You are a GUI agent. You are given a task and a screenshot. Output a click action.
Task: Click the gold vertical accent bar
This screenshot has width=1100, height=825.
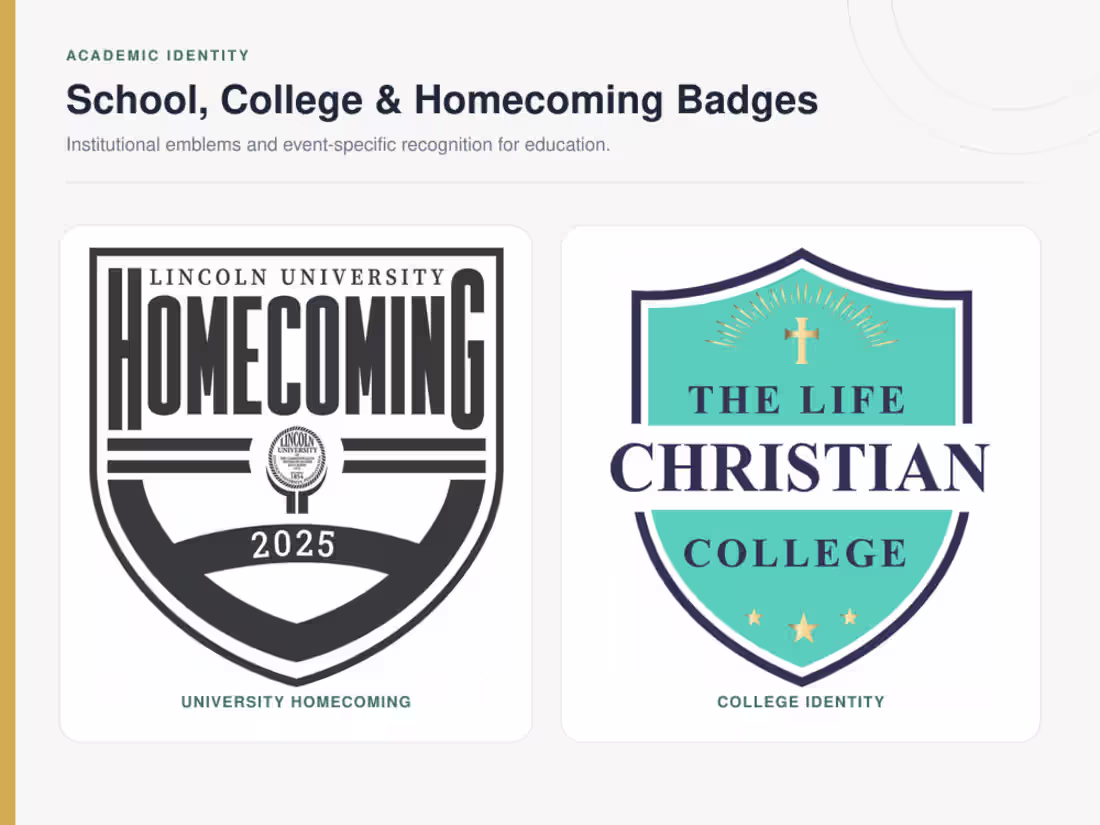[x=8, y=412]
